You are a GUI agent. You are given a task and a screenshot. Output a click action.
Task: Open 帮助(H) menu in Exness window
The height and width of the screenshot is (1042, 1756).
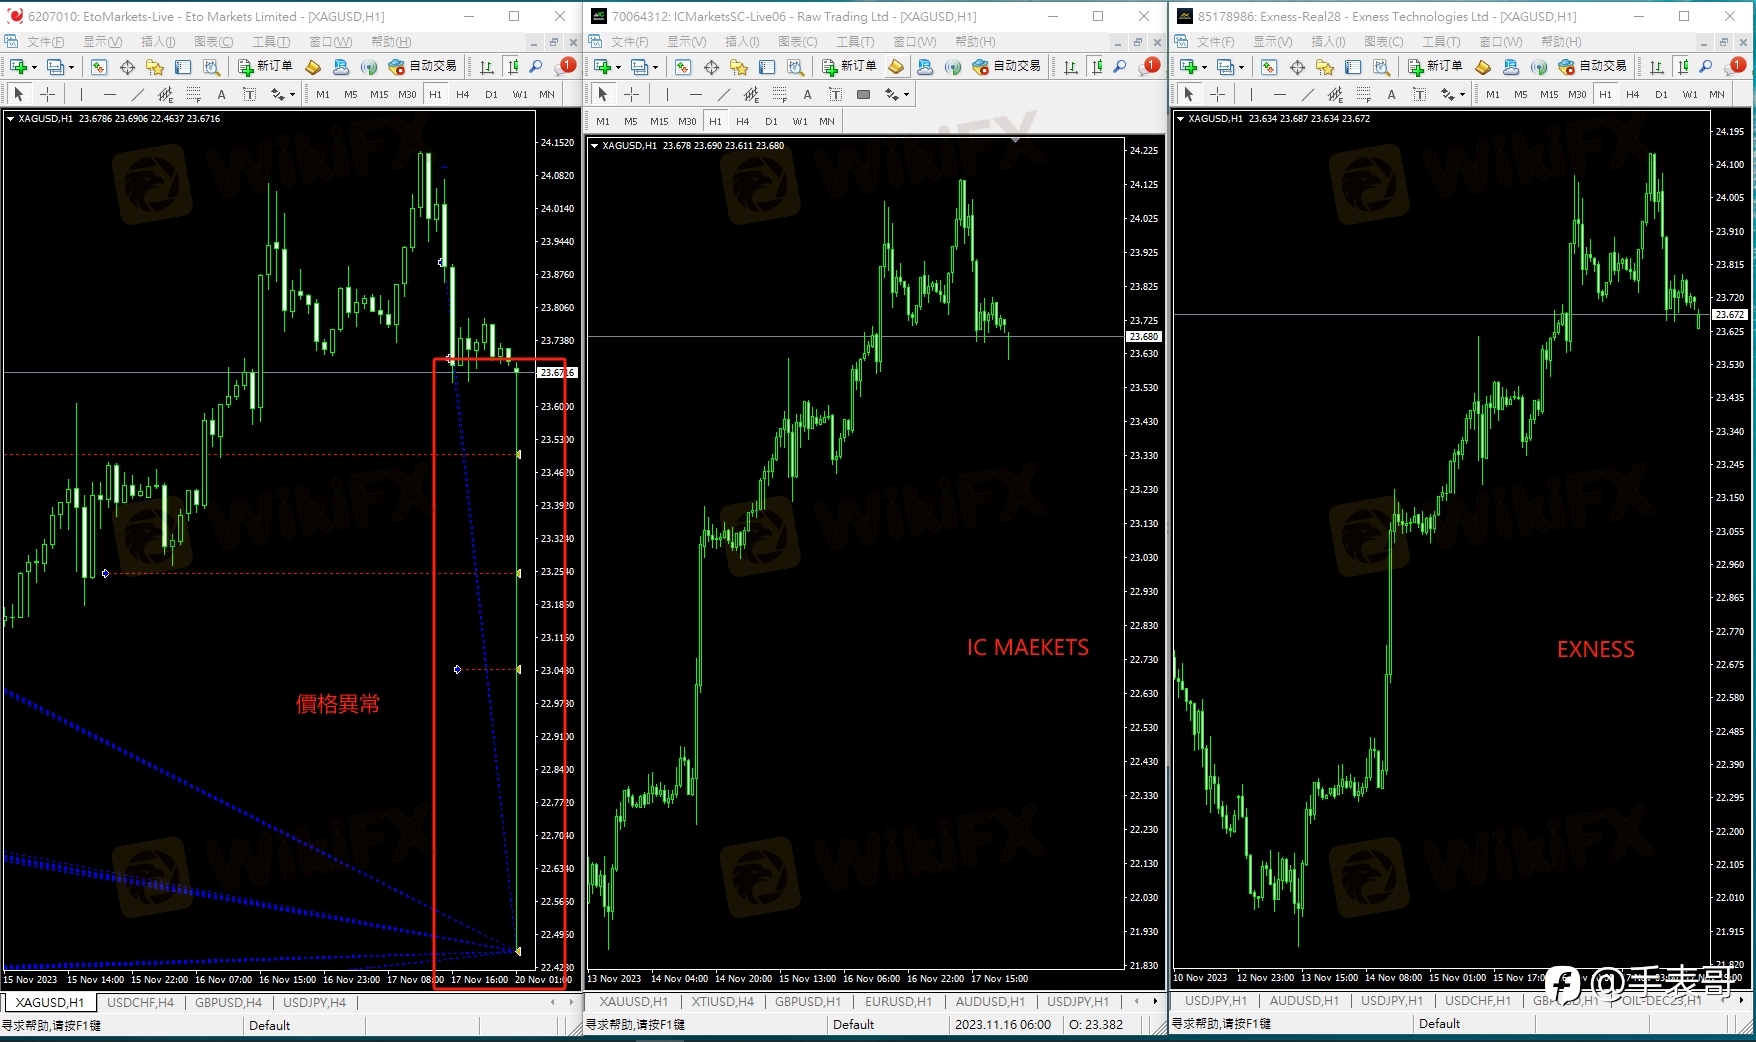pyautogui.click(x=1561, y=41)
